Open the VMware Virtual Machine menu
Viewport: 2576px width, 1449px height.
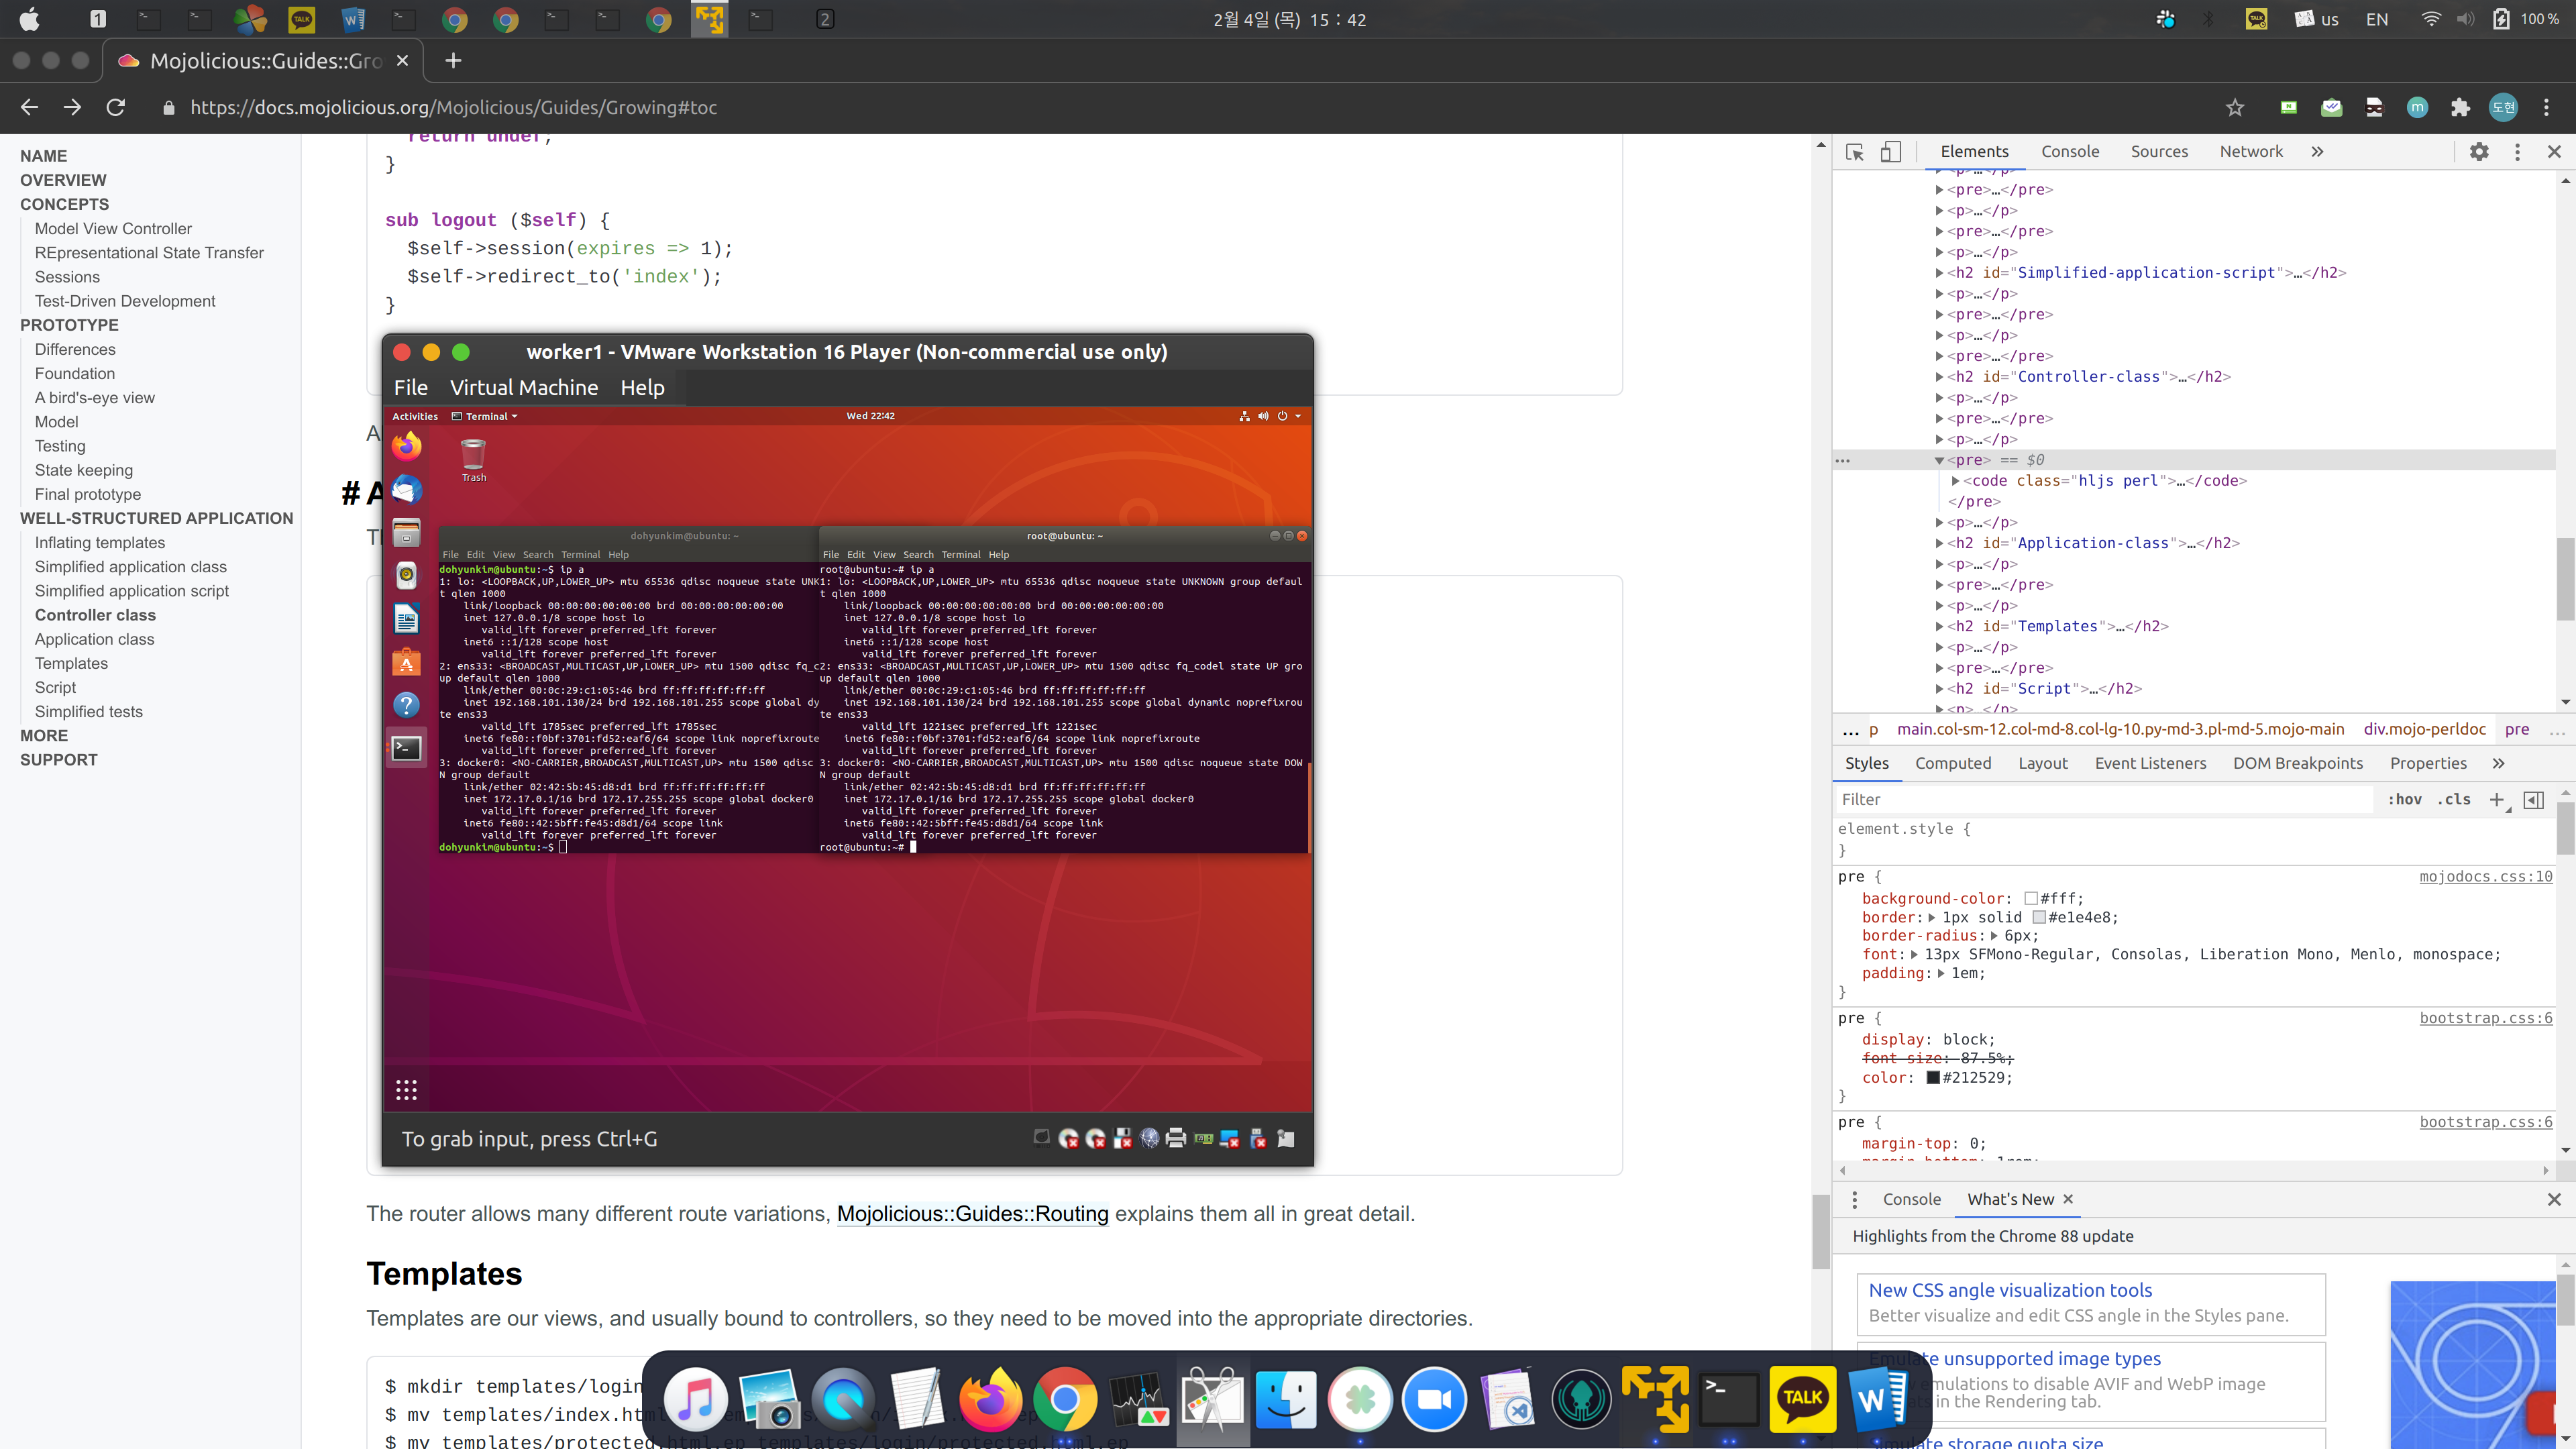click(x=524, y=388)
